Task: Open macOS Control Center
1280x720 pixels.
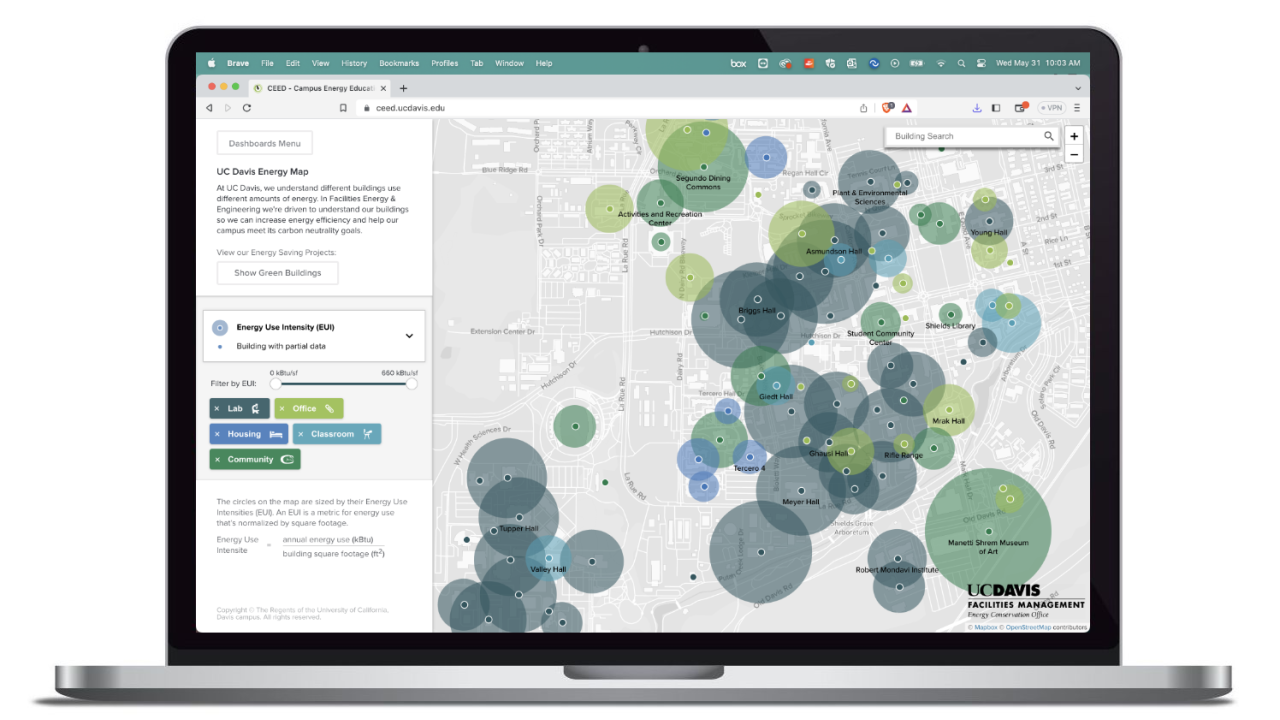Action: [981, 63]
